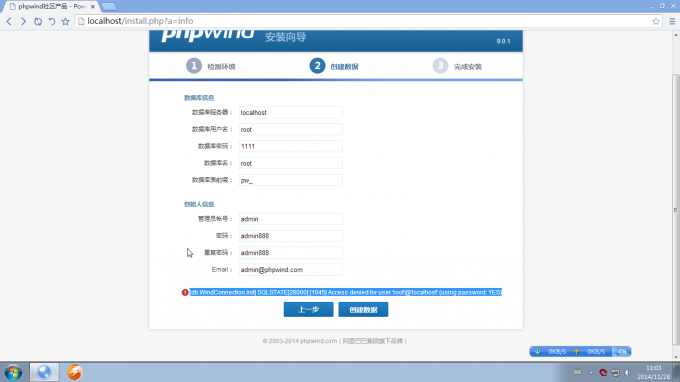Click version number 9.0.1
680x382 pixels.
coord(503,41)
